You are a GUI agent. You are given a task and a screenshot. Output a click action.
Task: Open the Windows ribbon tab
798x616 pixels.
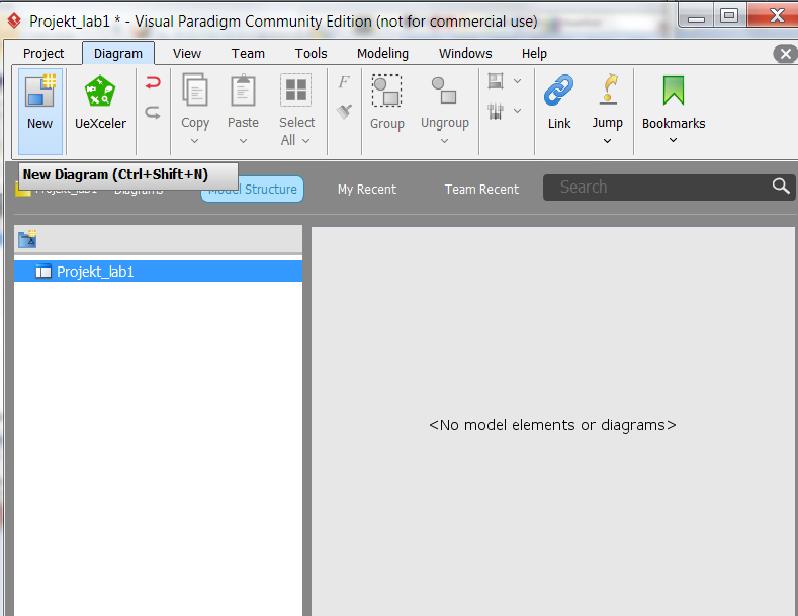466,53
